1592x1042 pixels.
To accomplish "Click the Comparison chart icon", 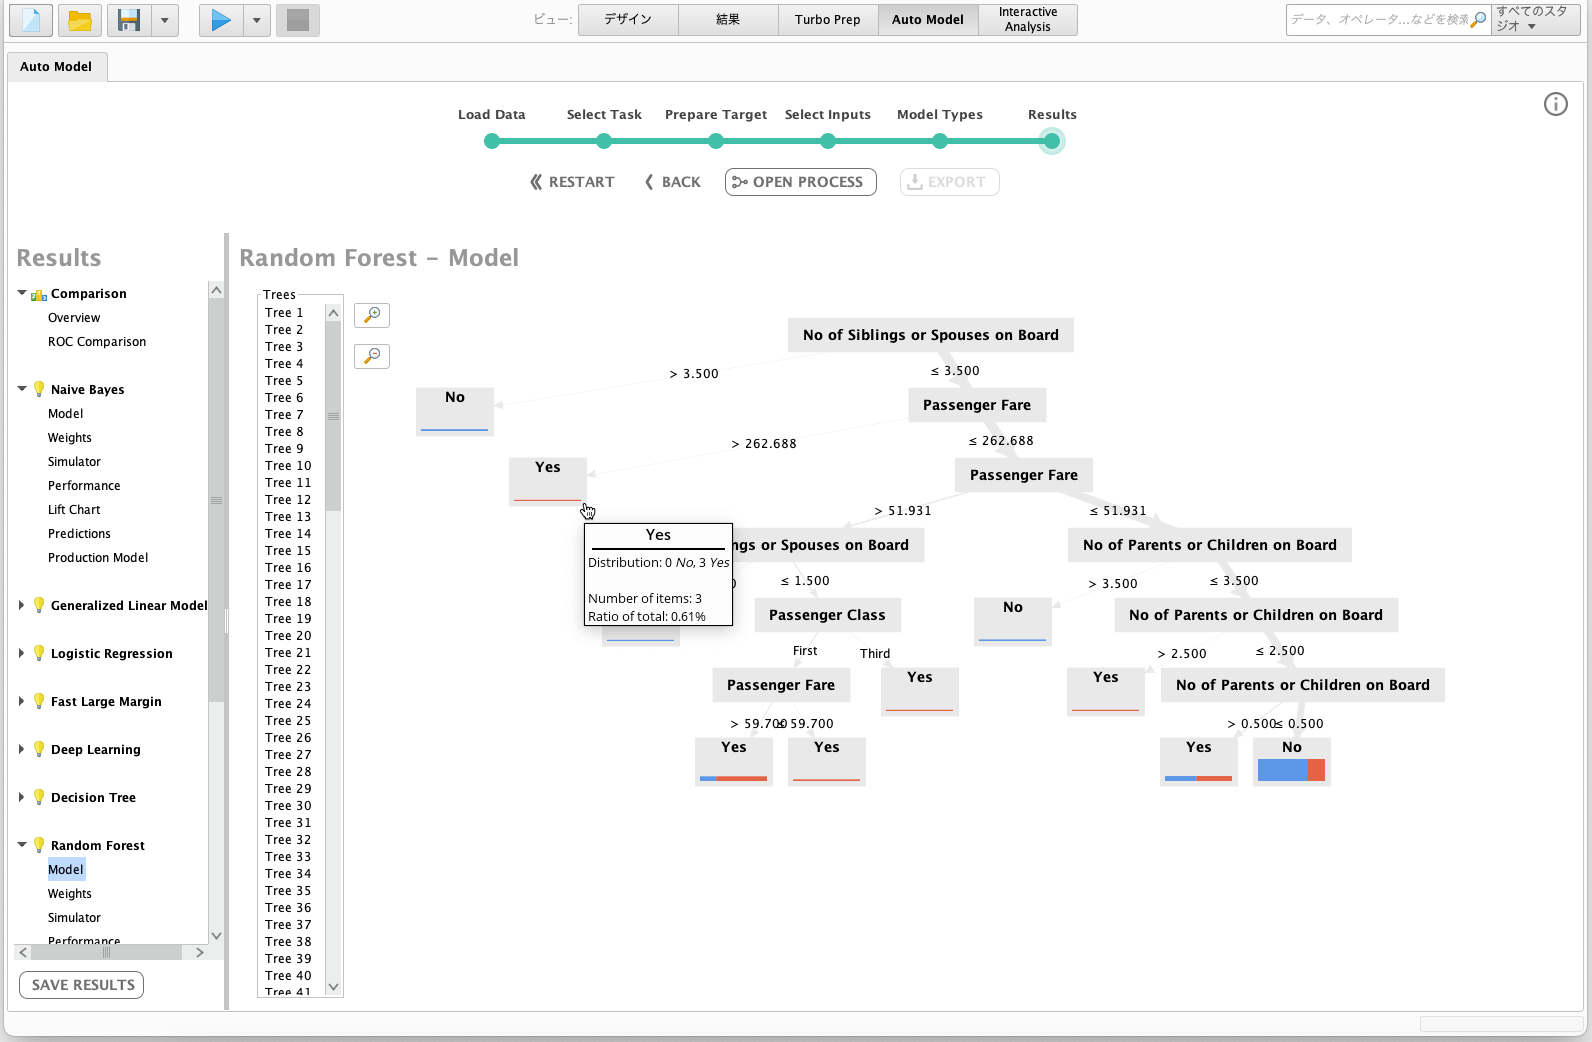I will point(39,294).
